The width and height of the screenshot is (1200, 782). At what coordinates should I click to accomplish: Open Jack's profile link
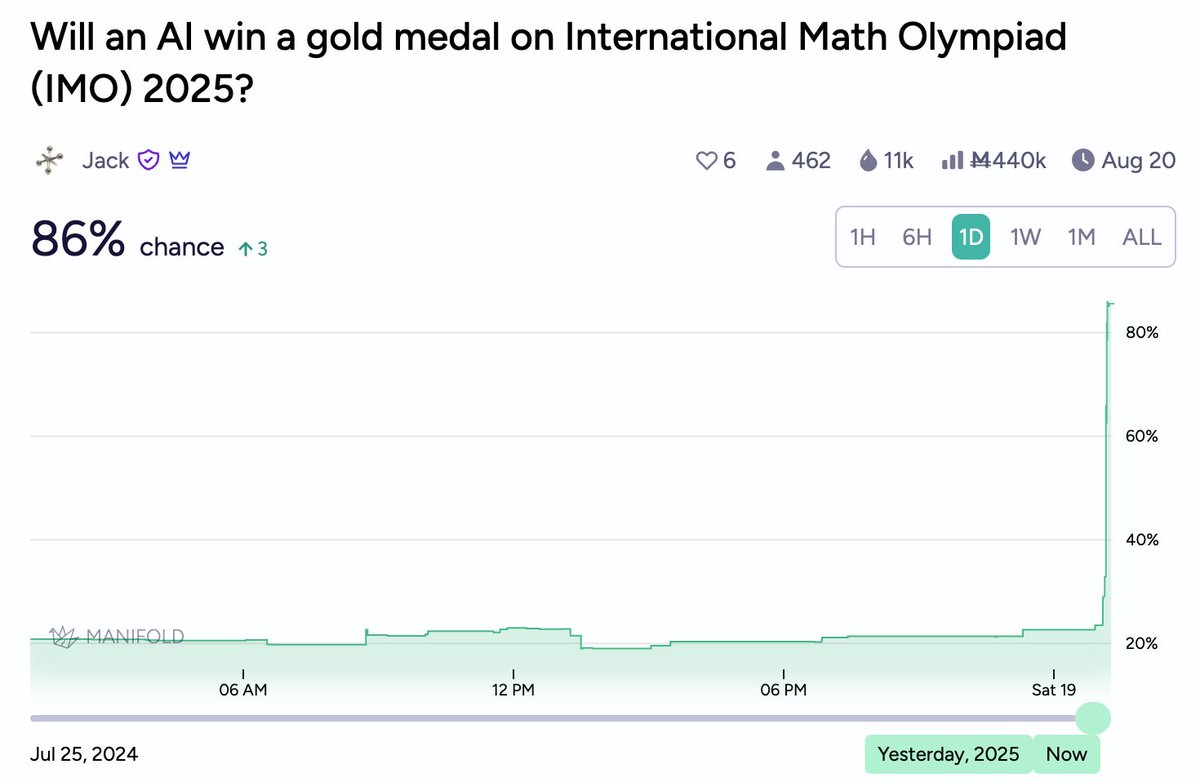click(x=105, y=160)
